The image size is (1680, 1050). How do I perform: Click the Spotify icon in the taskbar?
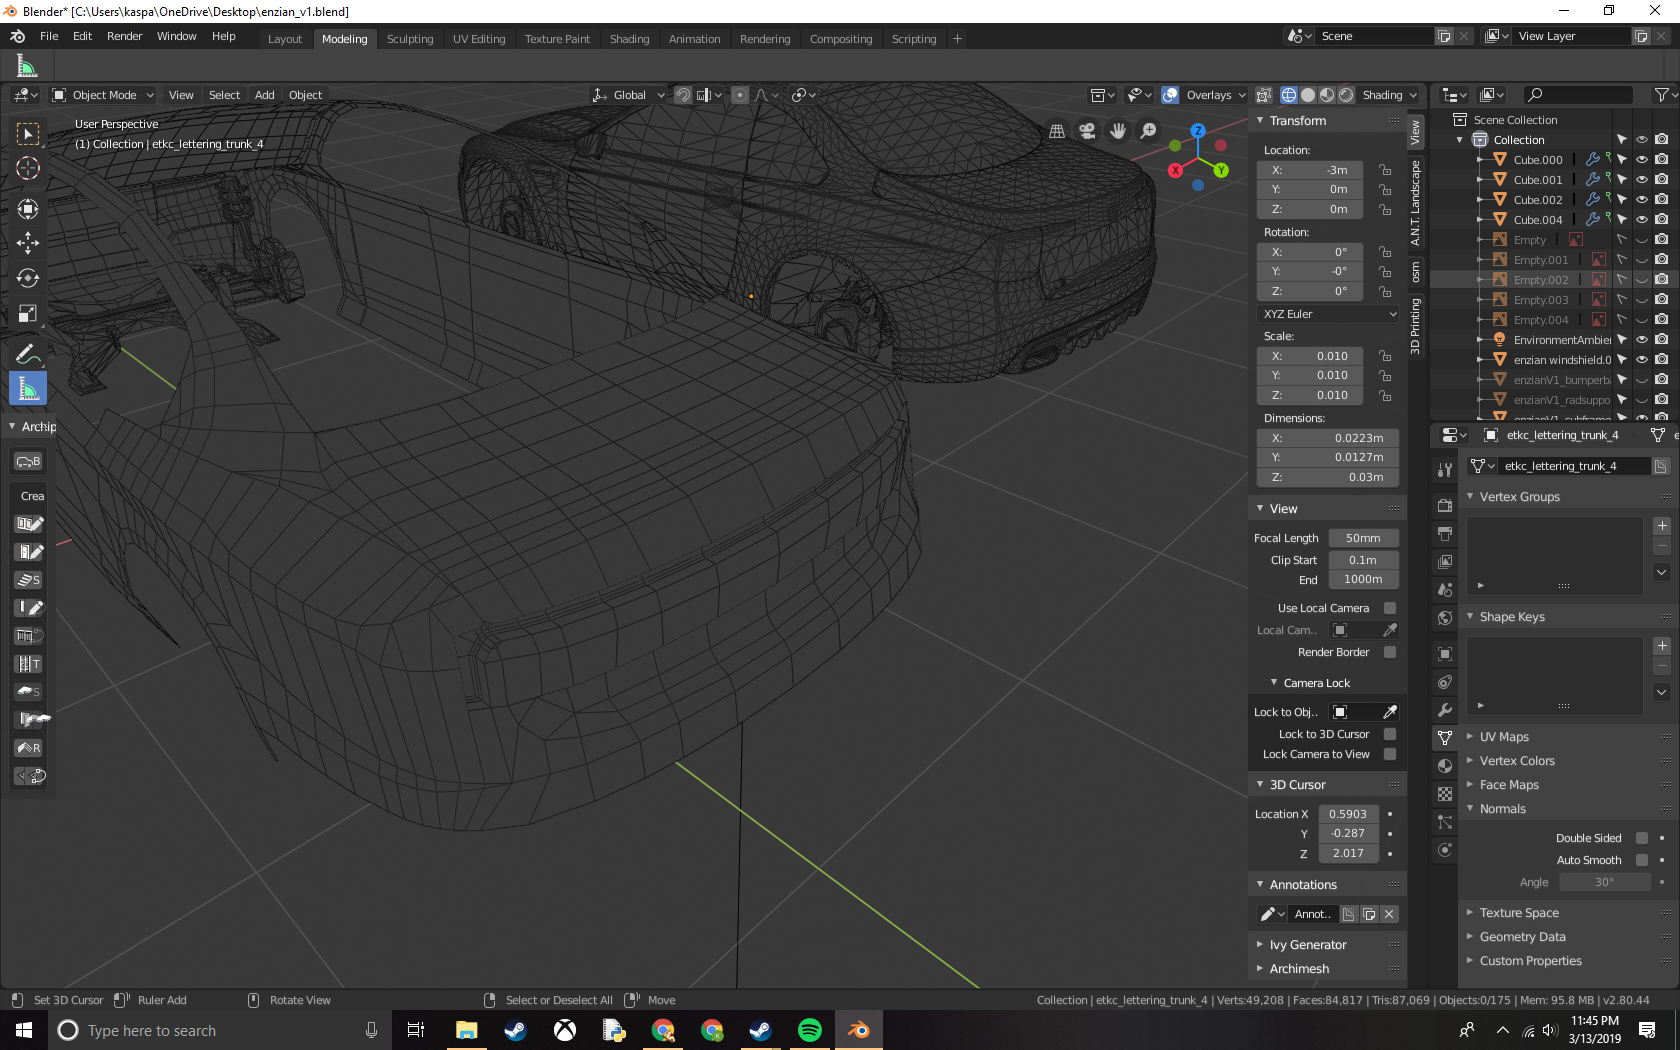[x=810, y=1030]
